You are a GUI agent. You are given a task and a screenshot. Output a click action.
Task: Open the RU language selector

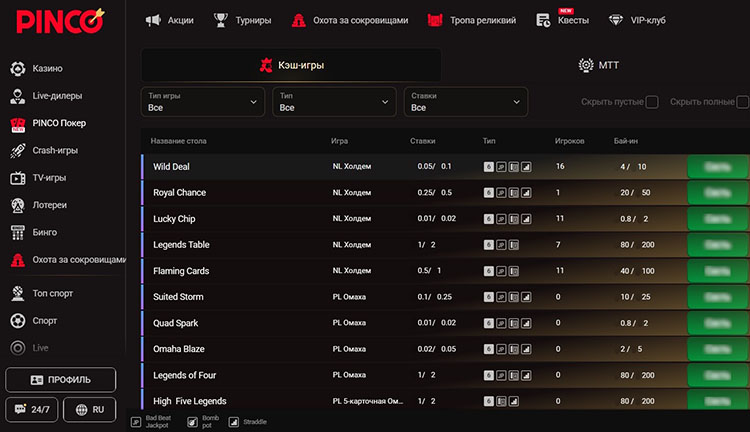[x=89, y=410]
